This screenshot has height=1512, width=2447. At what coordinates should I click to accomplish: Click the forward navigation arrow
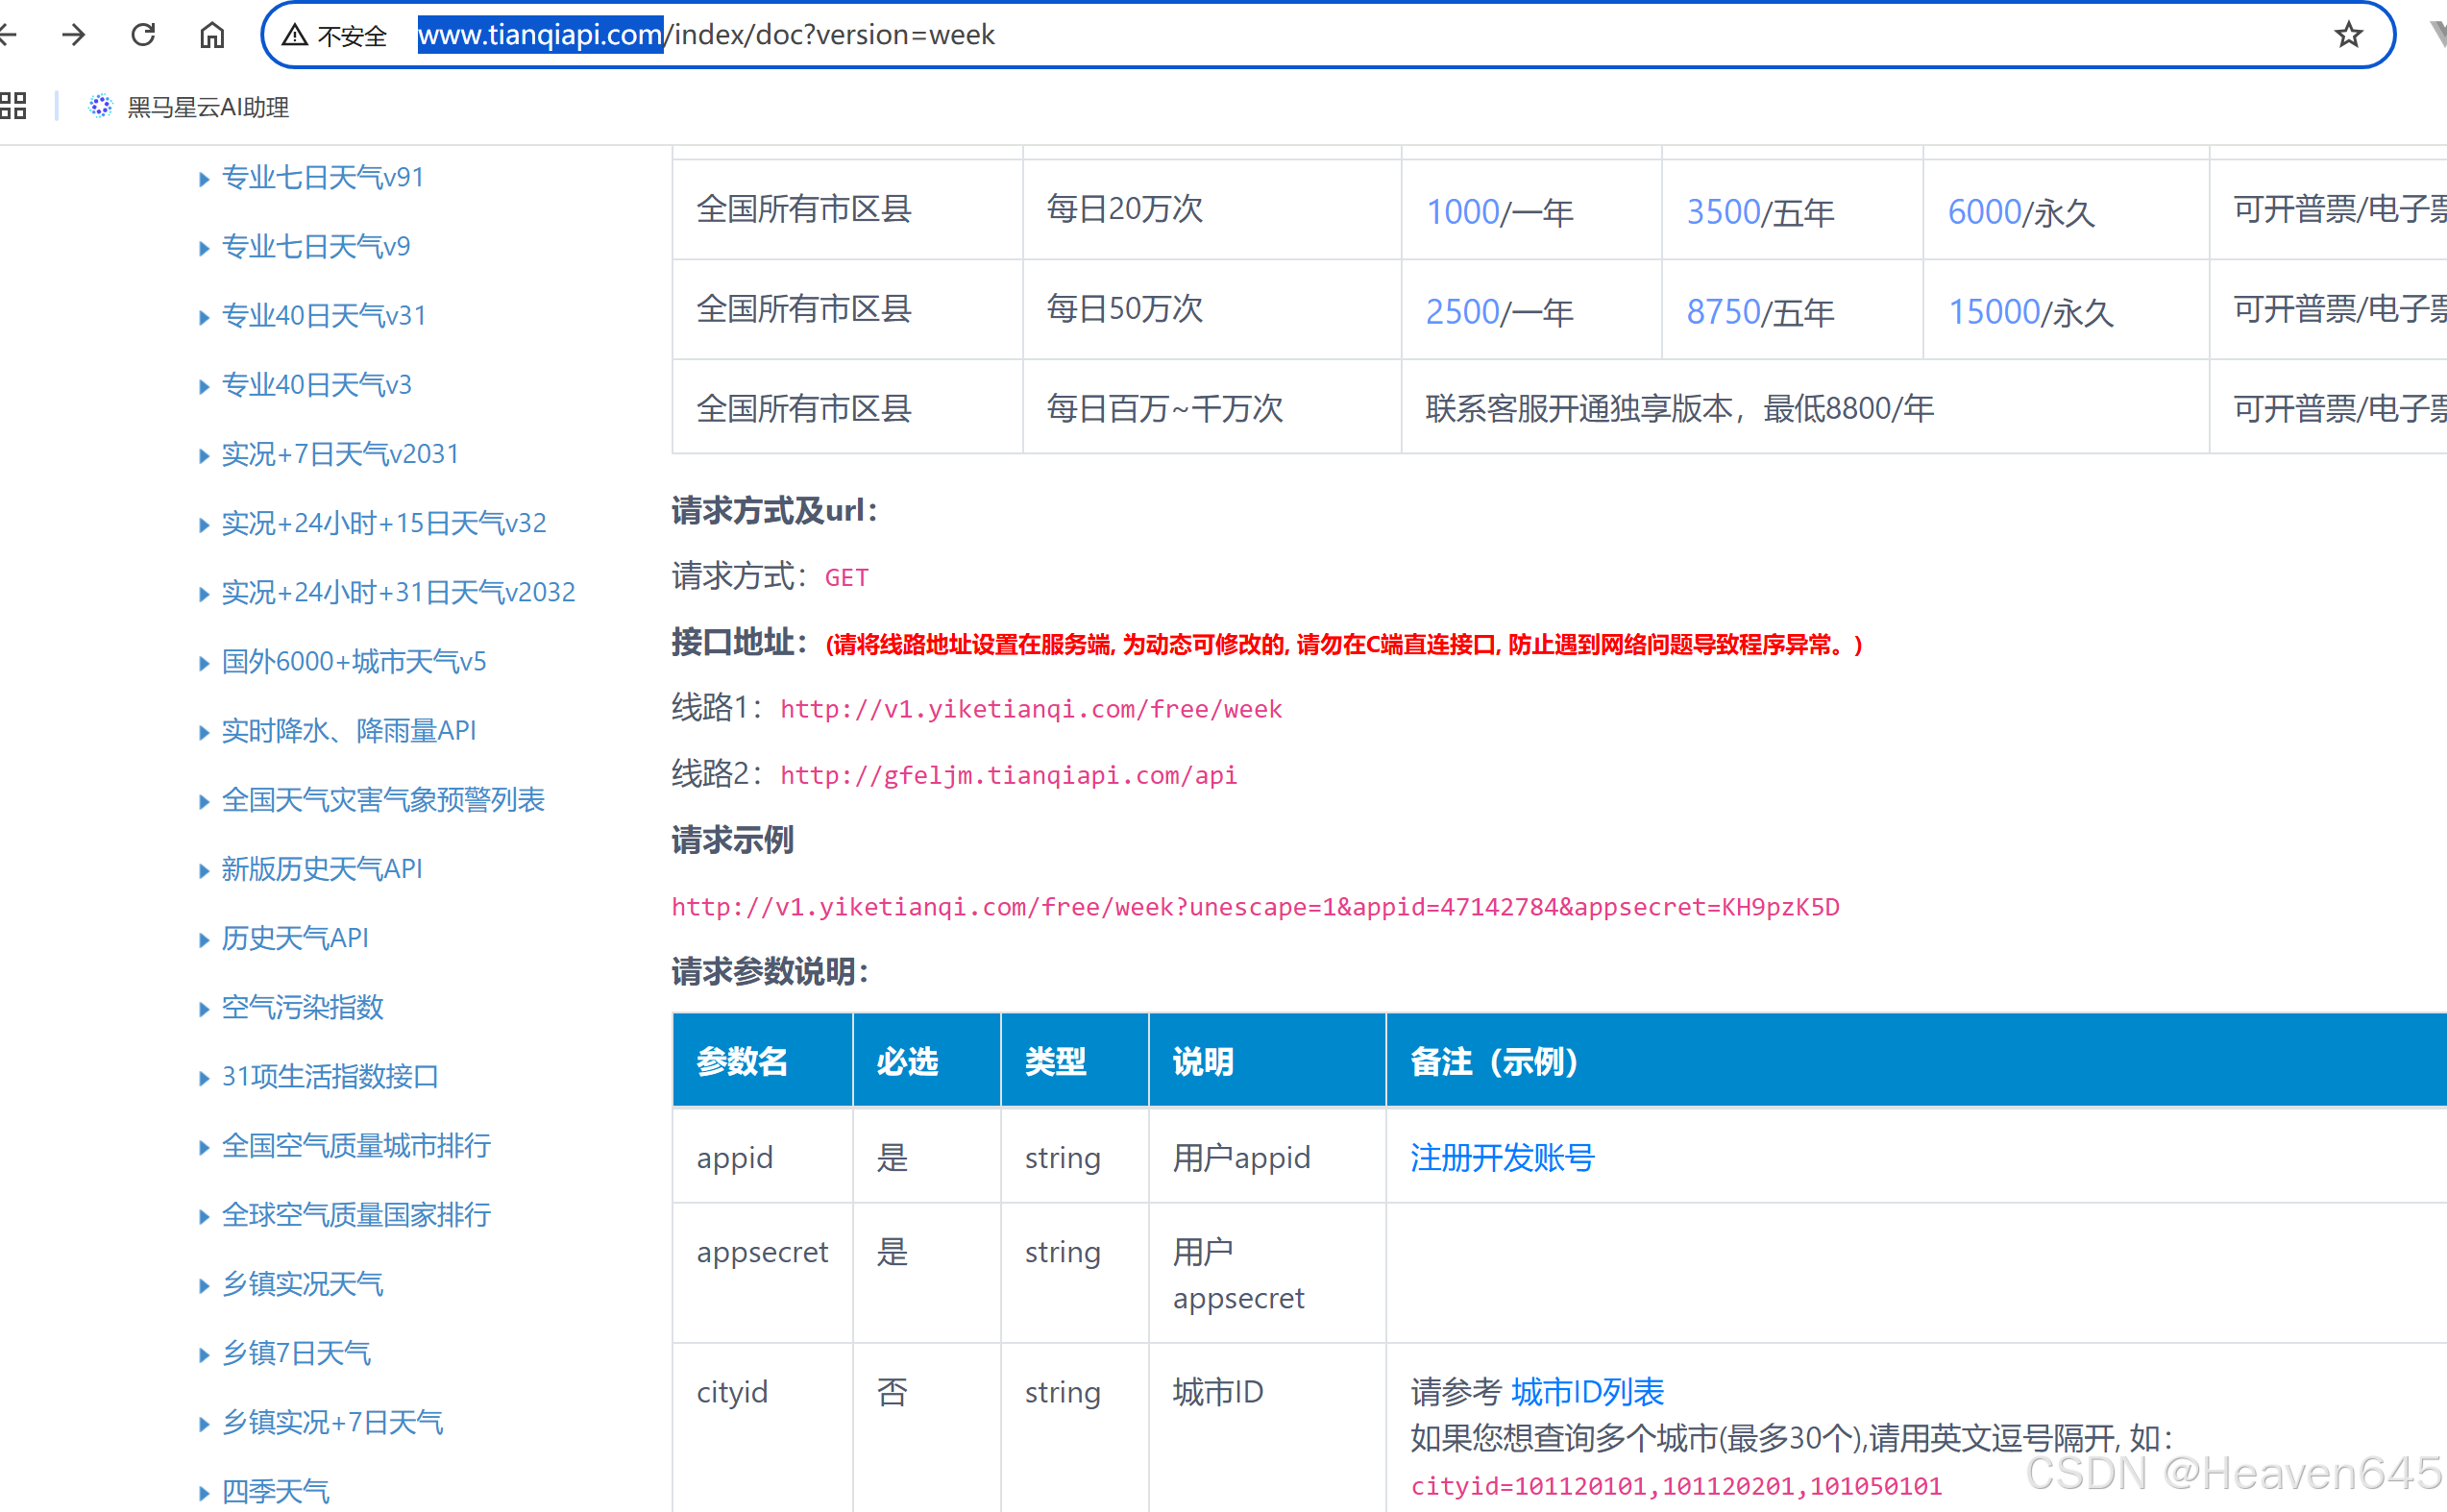73,35
